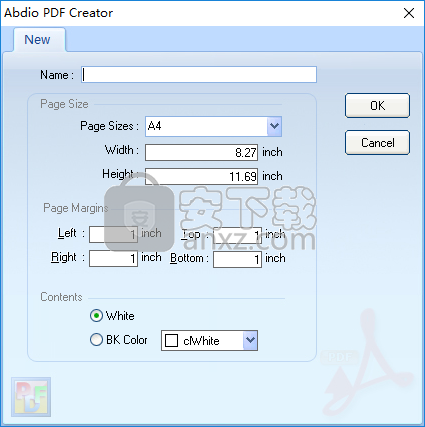
Task: Click the Left margin field
Action: (x=113, y=234)
